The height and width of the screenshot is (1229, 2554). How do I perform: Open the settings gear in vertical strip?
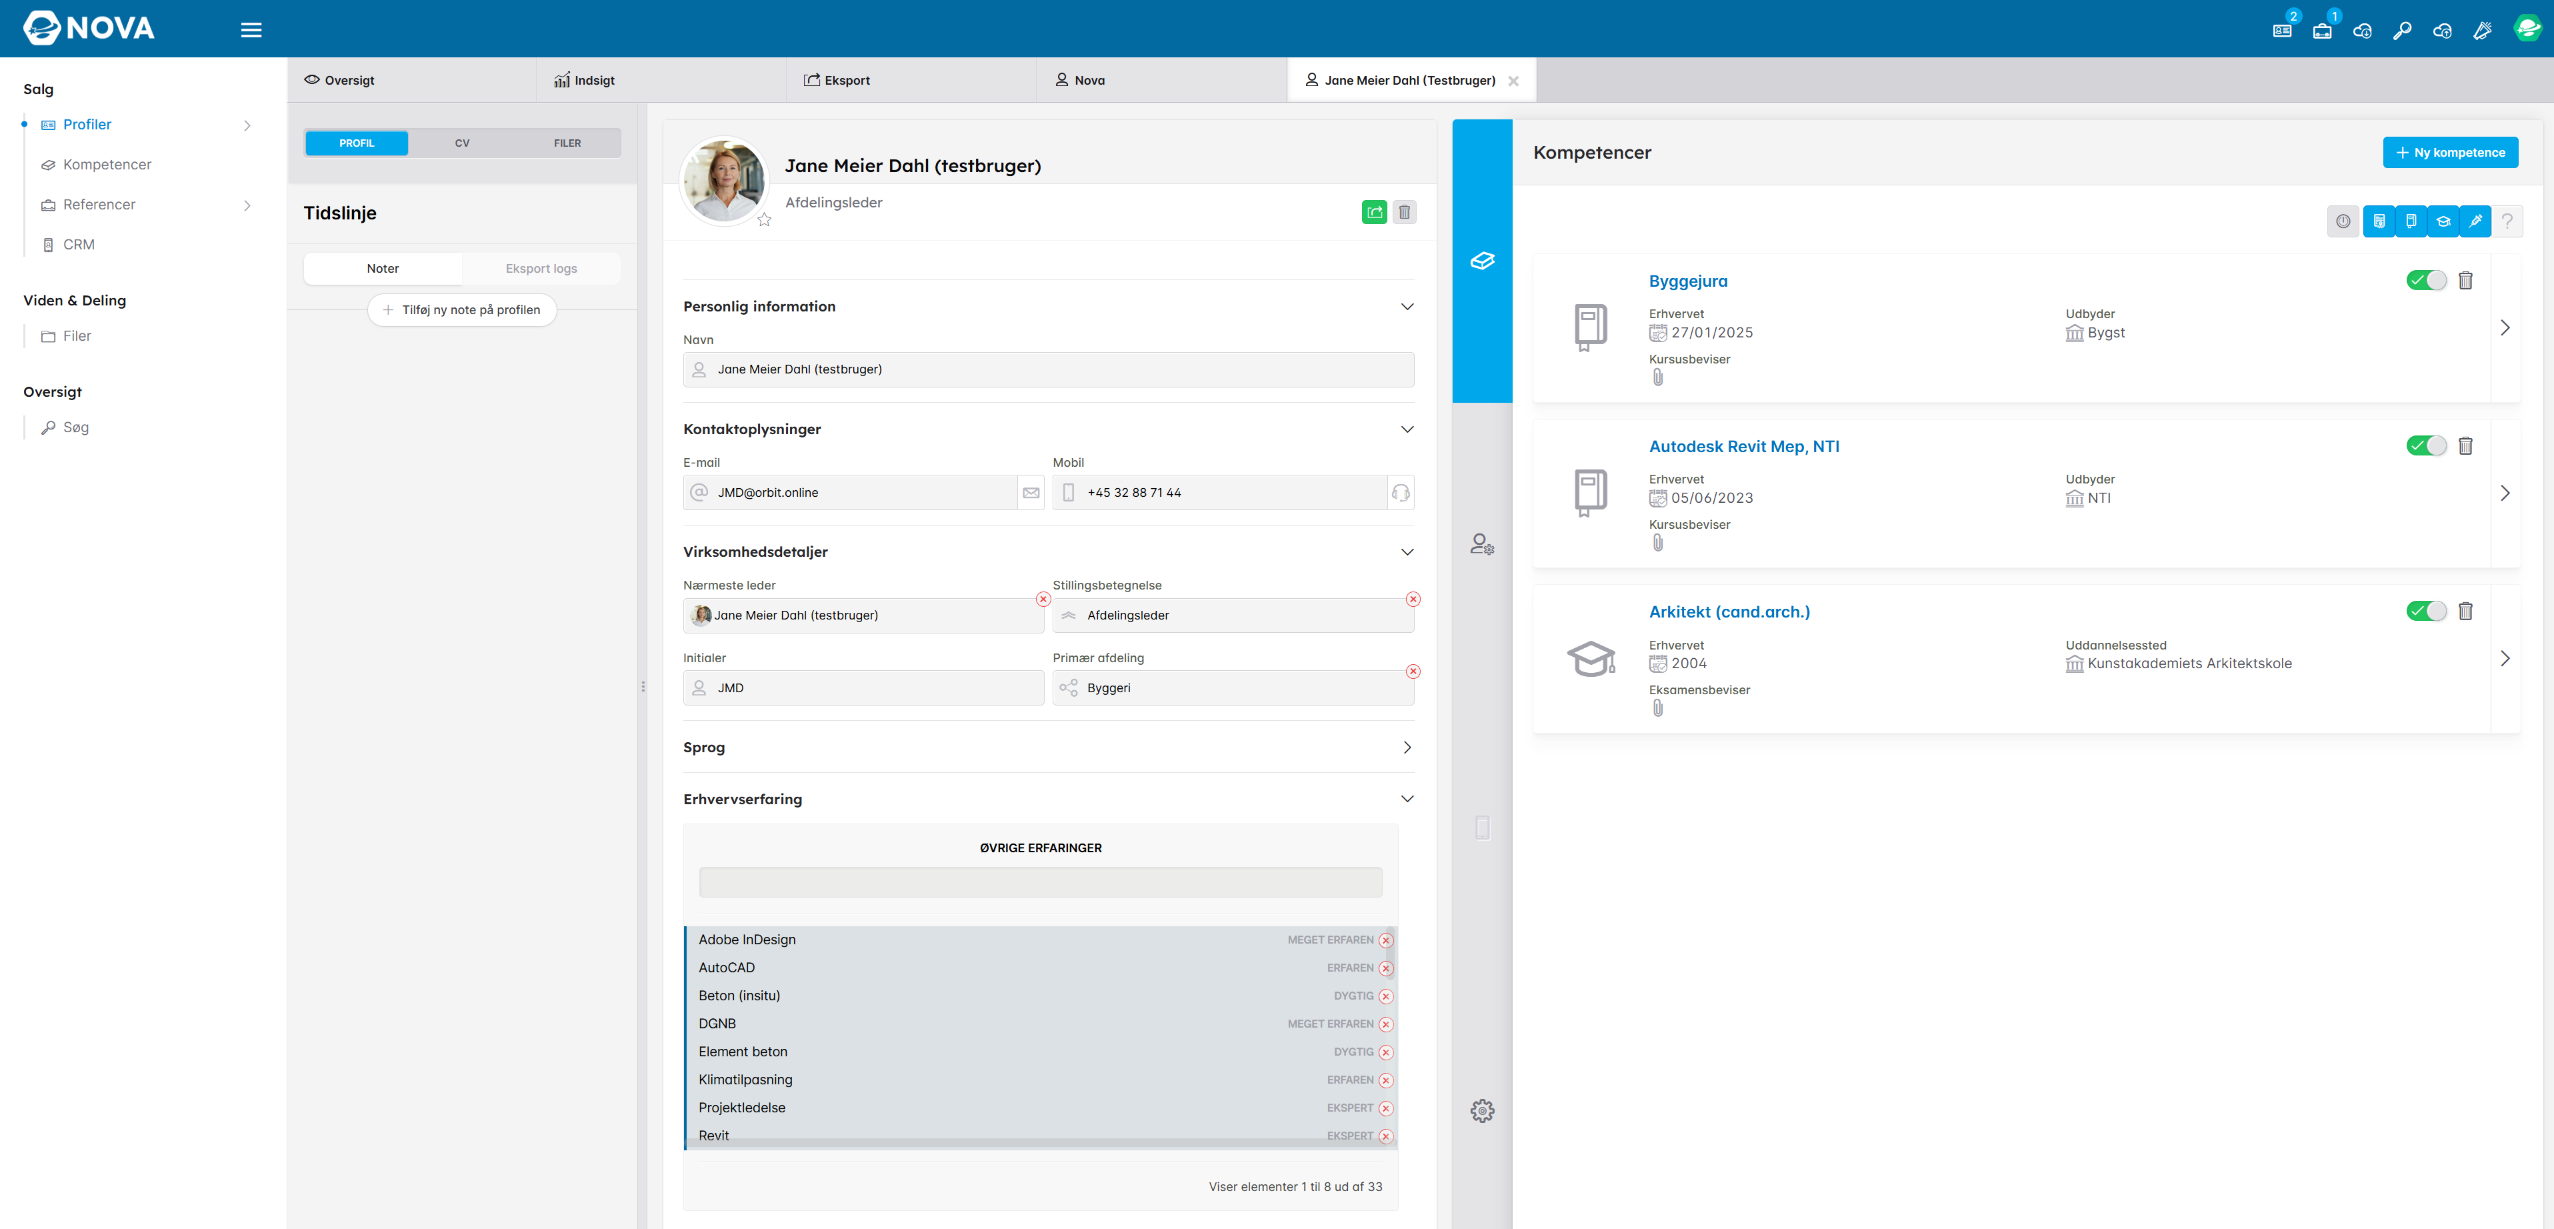coord(1482,1111)
